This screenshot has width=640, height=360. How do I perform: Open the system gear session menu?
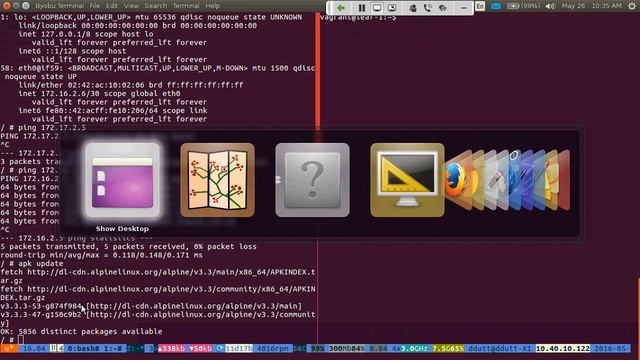pyautogui.click(x=632, y=6)
